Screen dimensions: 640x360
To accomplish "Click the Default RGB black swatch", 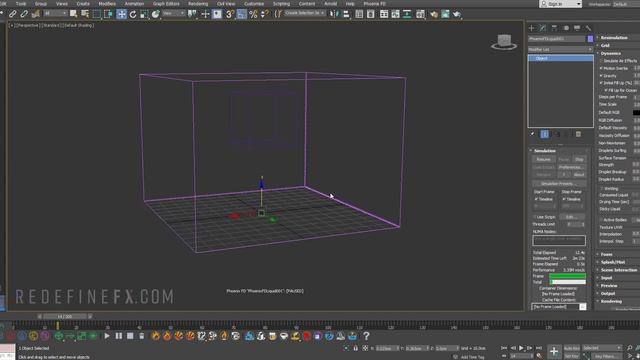I will pyautogui.click(x=636, y=113).
